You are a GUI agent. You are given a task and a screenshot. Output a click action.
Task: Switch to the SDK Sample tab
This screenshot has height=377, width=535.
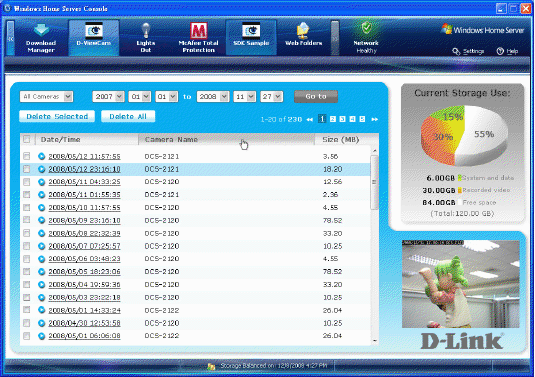pos(251,37)
